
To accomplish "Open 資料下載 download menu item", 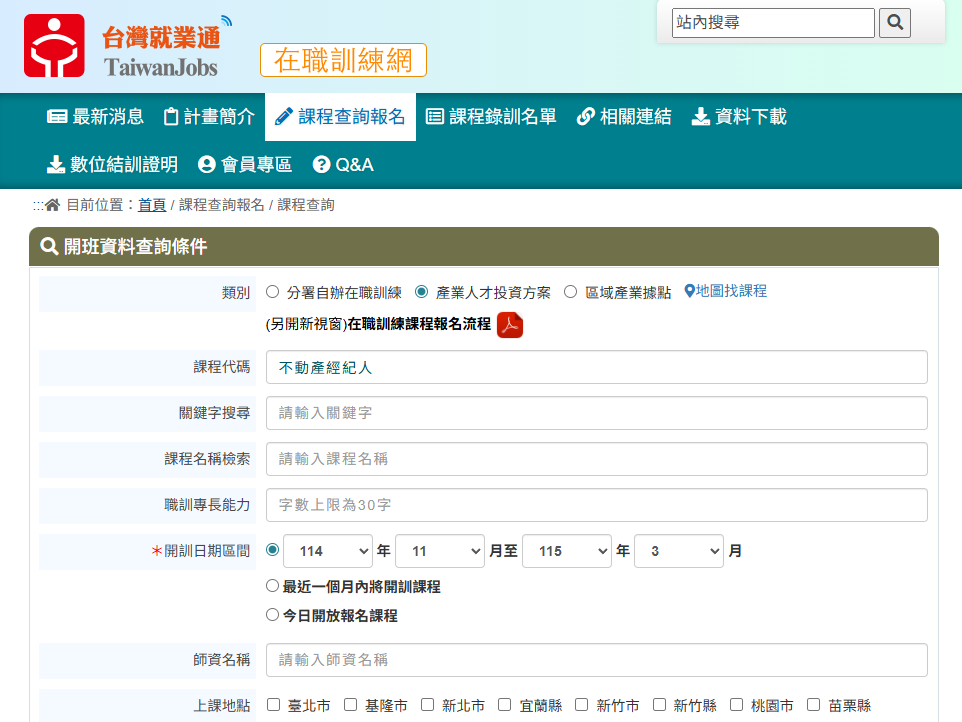I will [739, 117].
